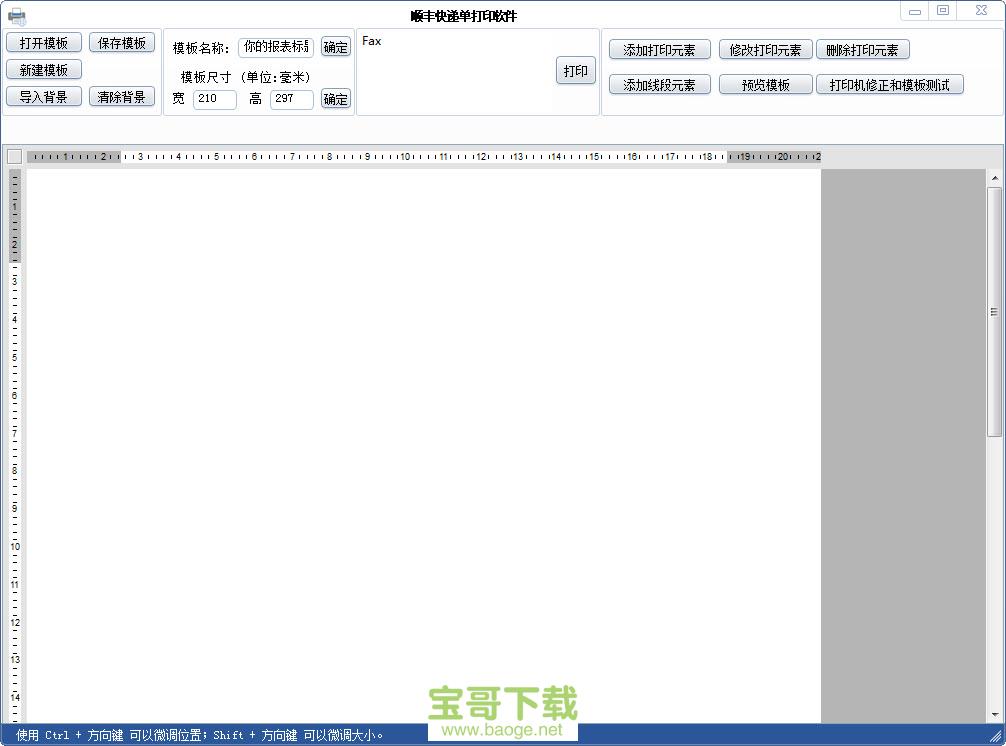Image resolution: width=1006 pixels, height=746 pixels.
Task: Confirm the template size with 确定
Action: (x=335, y=98)
